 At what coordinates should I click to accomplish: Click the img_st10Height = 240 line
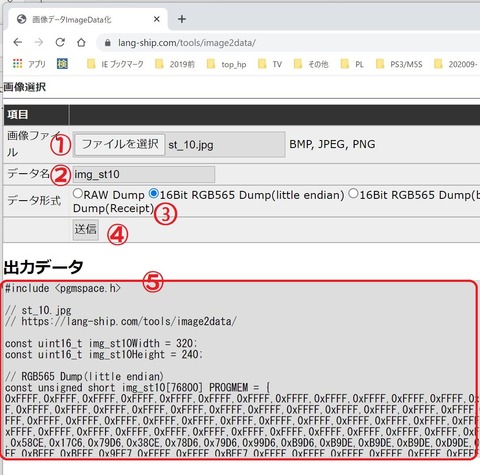(x=104, y=354)
